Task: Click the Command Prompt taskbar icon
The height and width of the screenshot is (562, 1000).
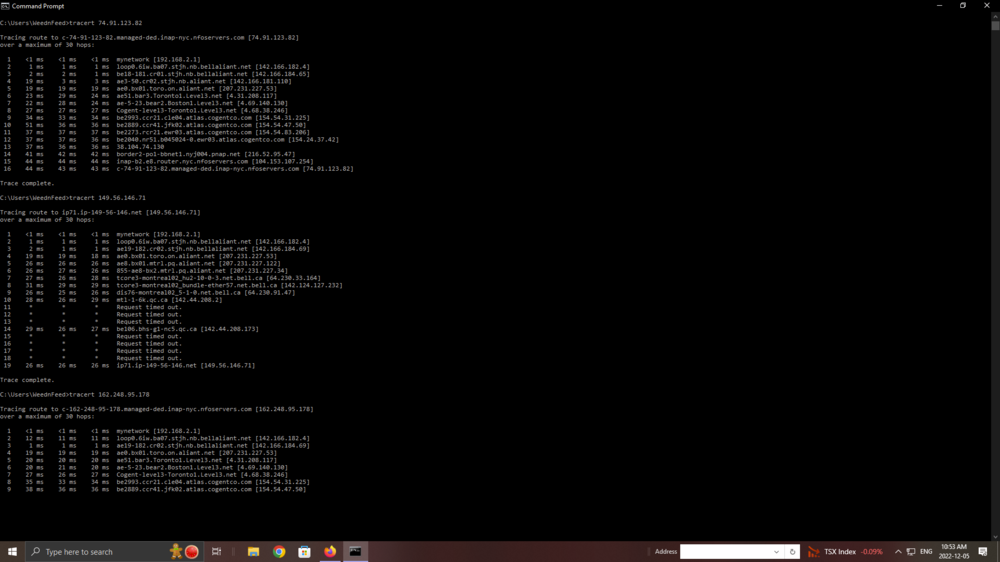Action: pos(355,552)
